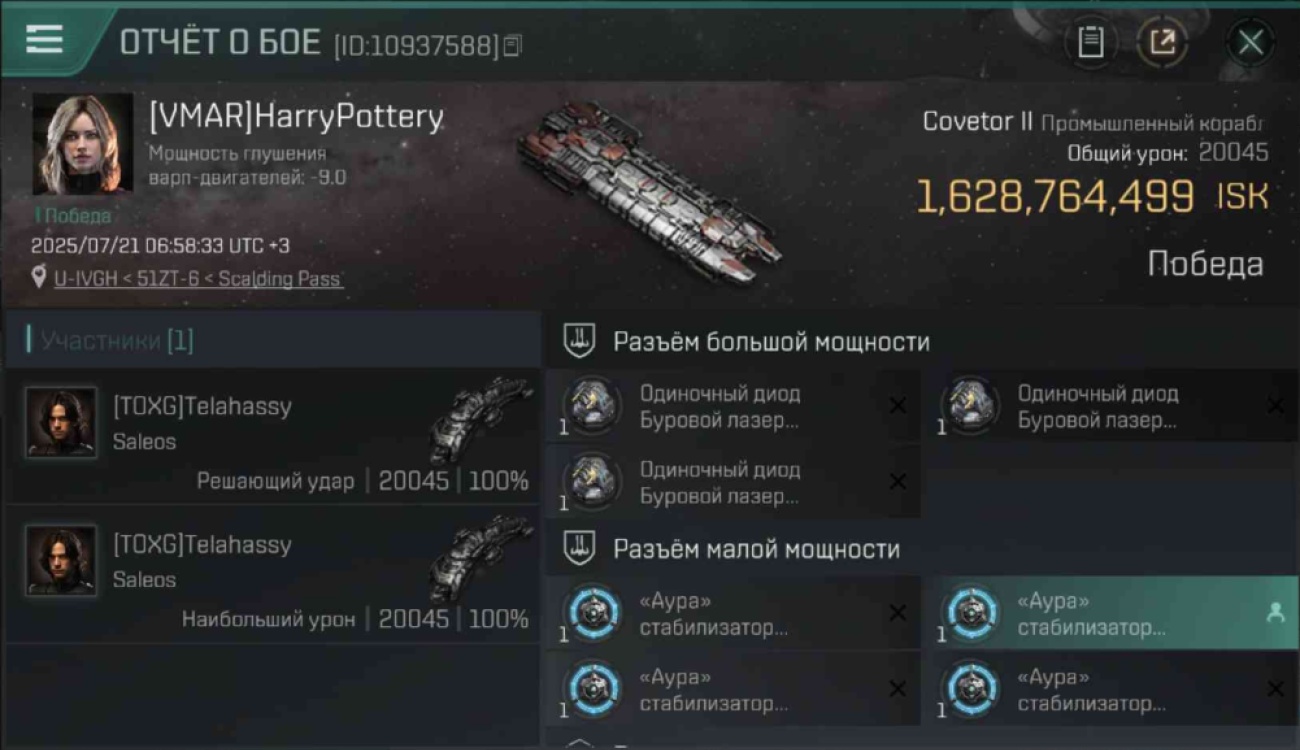Click highlighted «Аура» стабилизатор with person icon

1115,614
